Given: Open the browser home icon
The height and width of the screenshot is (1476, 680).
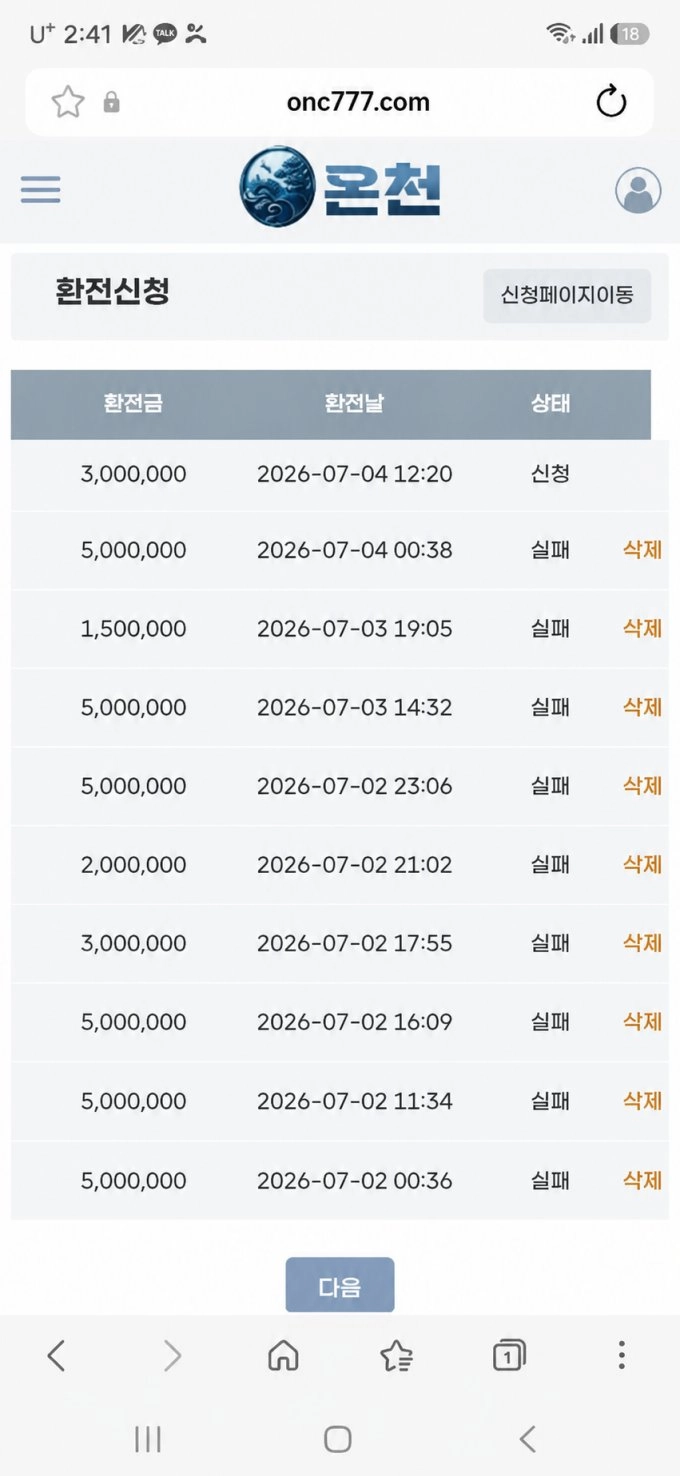Looking at the screenshot, I should click(x=283, y=1355).
